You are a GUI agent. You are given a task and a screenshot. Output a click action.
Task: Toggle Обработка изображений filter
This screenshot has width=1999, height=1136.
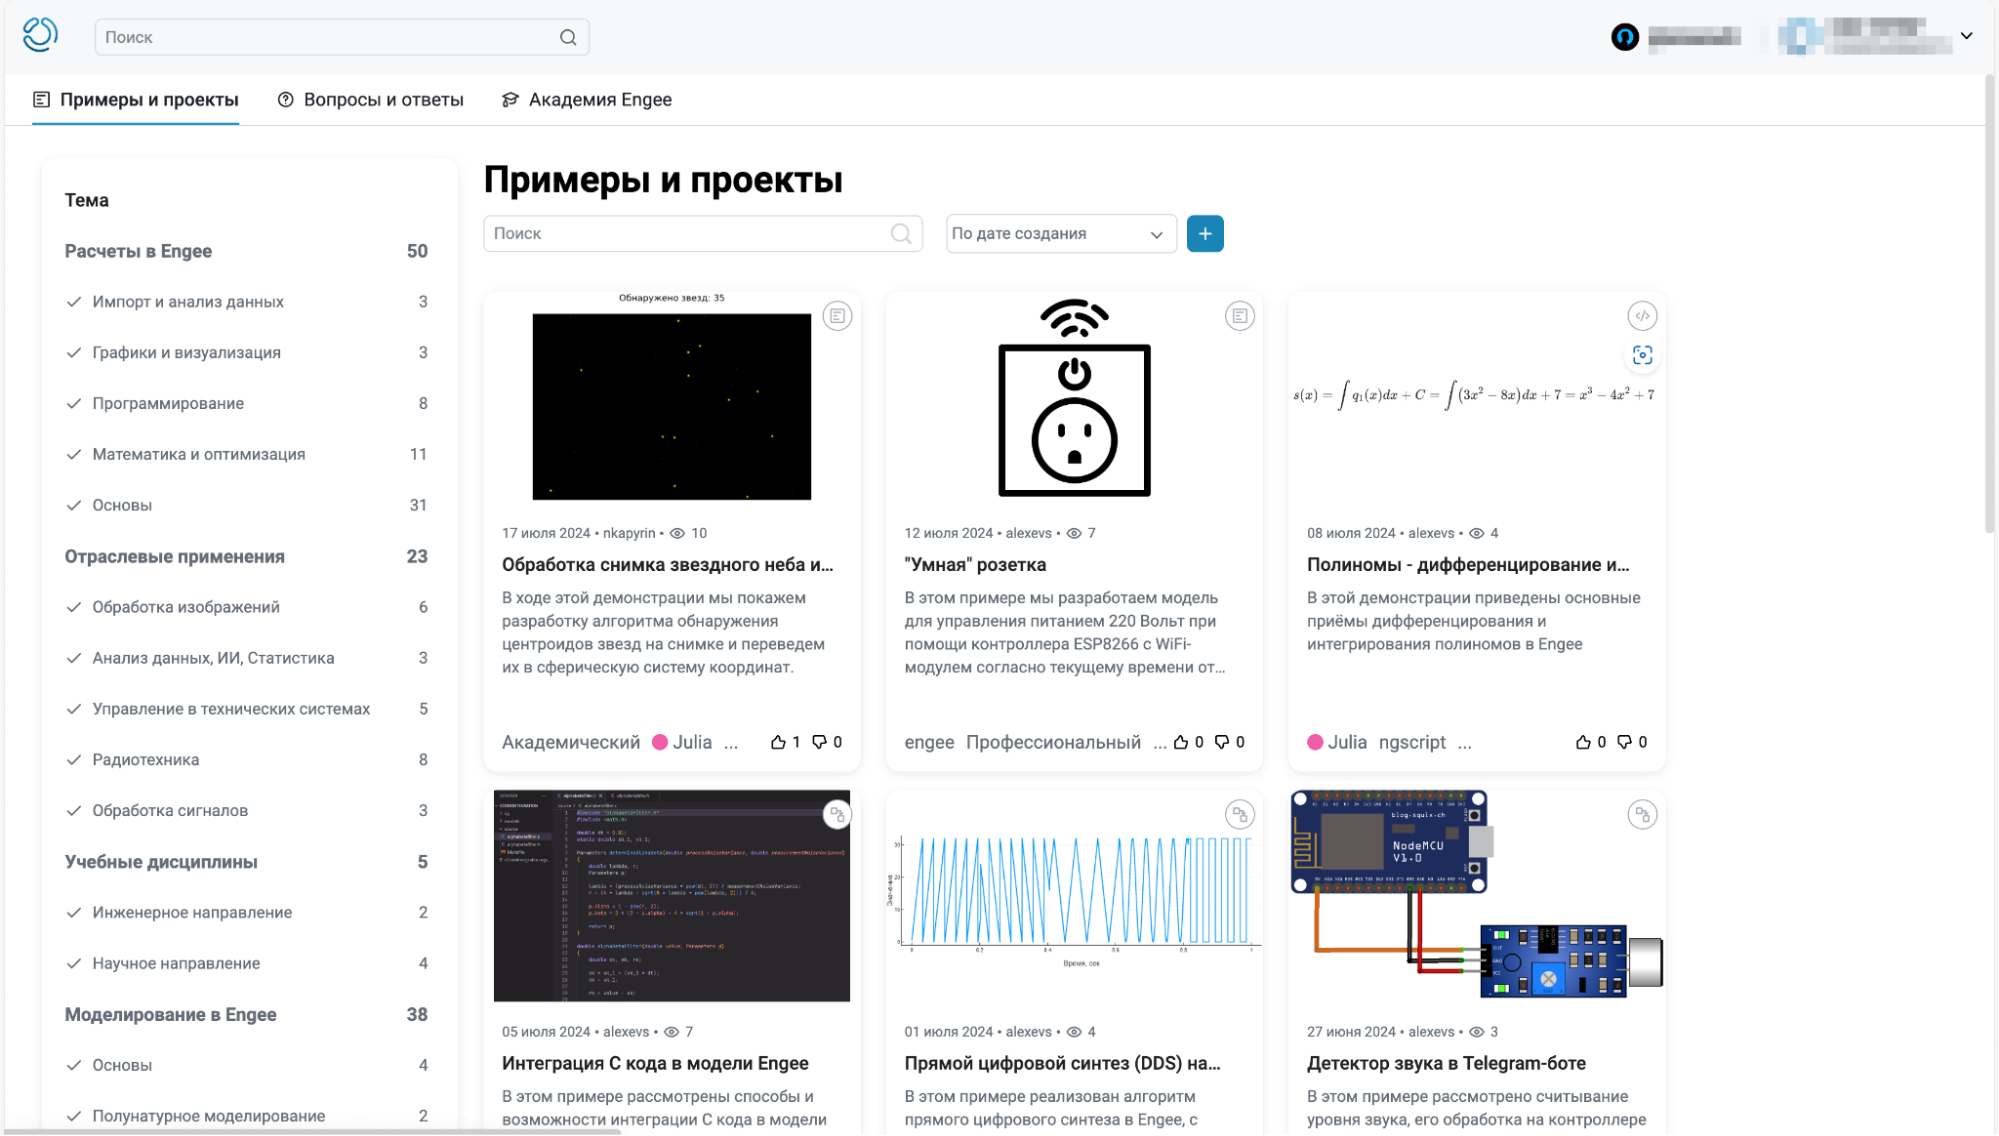246,608
